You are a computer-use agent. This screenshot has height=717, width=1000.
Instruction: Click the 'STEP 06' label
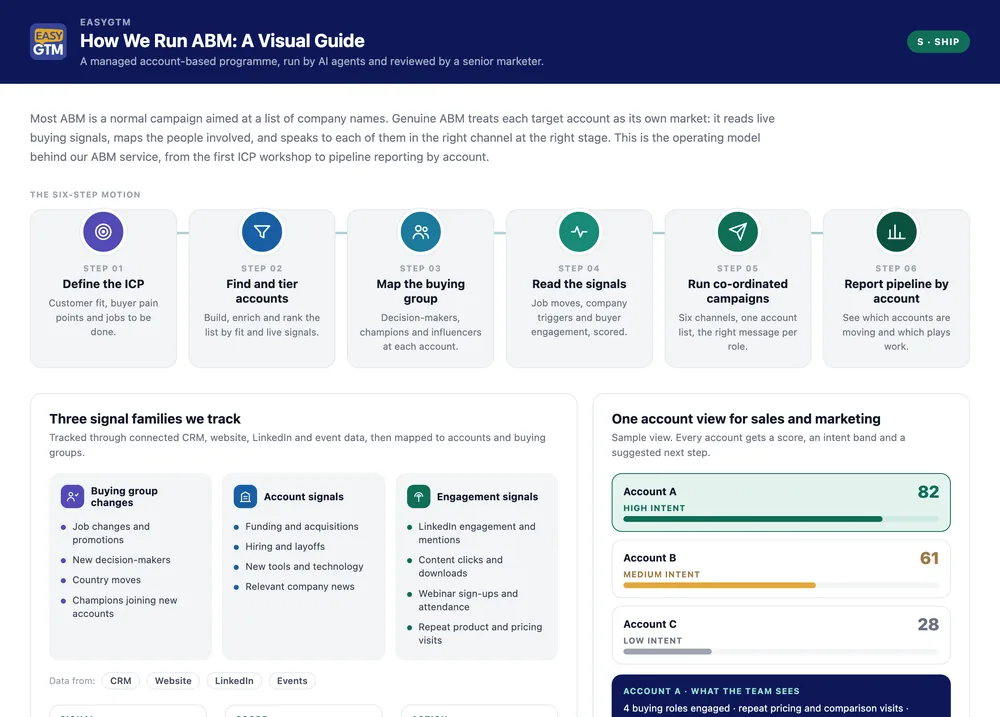pyautogui.click(x=896, y=269)
